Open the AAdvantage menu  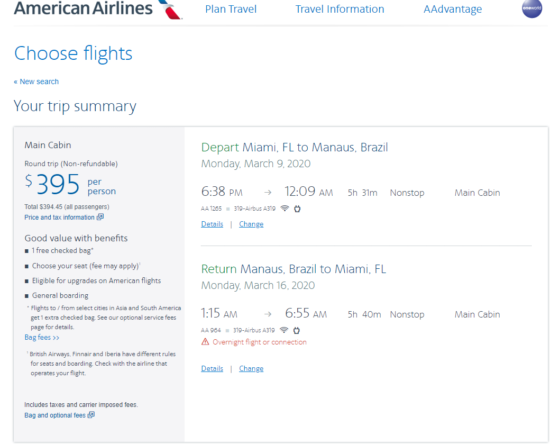[x=452, y=9]
